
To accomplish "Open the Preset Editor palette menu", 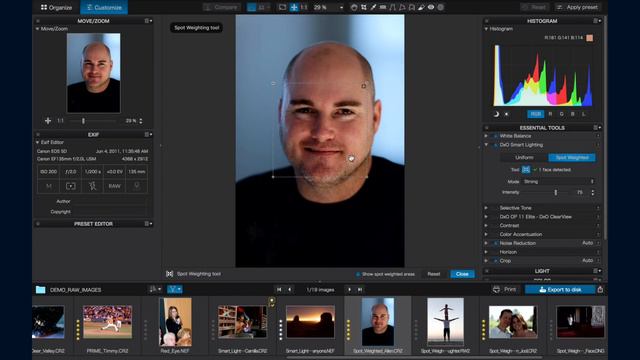I will [x=148, y=224].
